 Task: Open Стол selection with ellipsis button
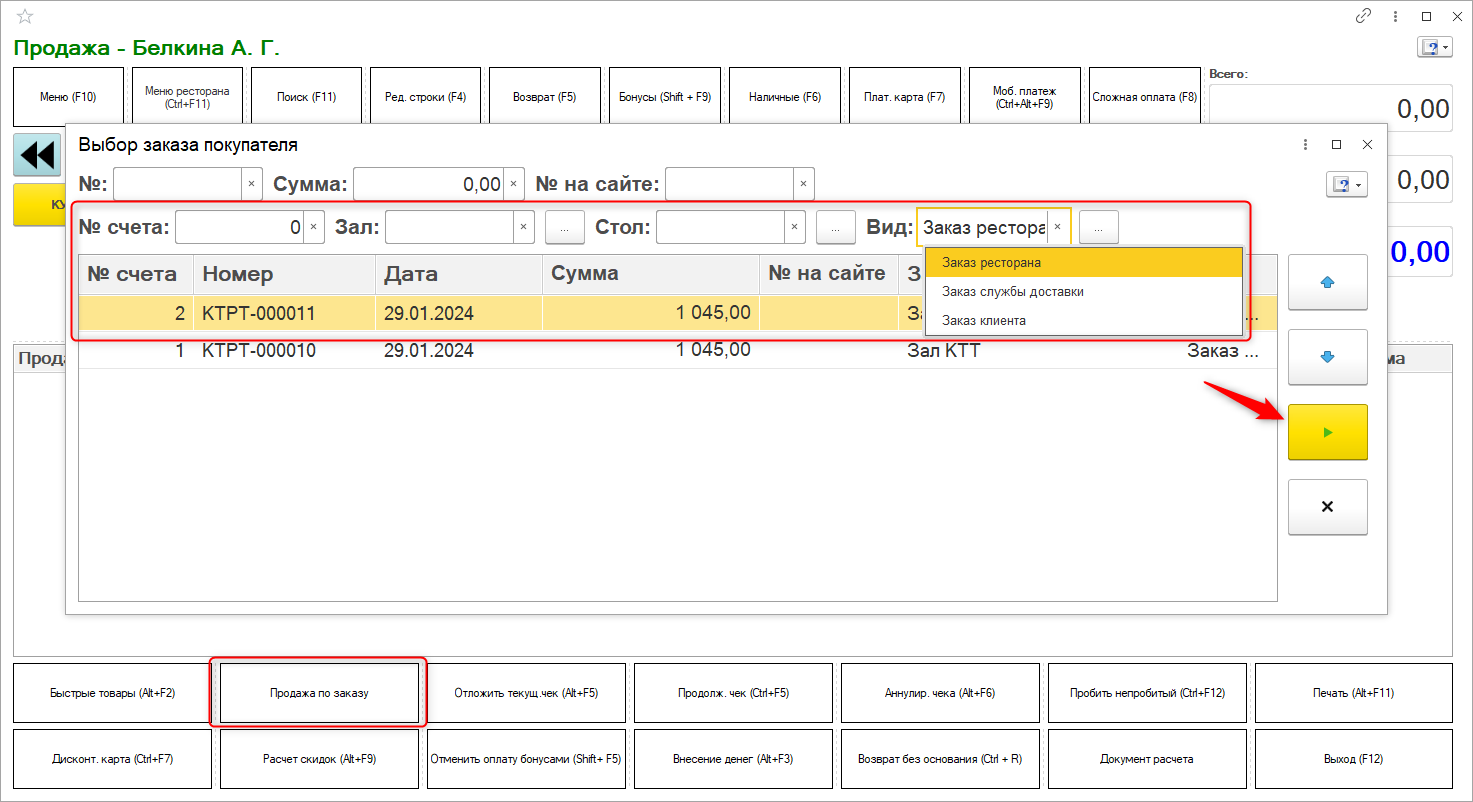(x=835, y=228)
